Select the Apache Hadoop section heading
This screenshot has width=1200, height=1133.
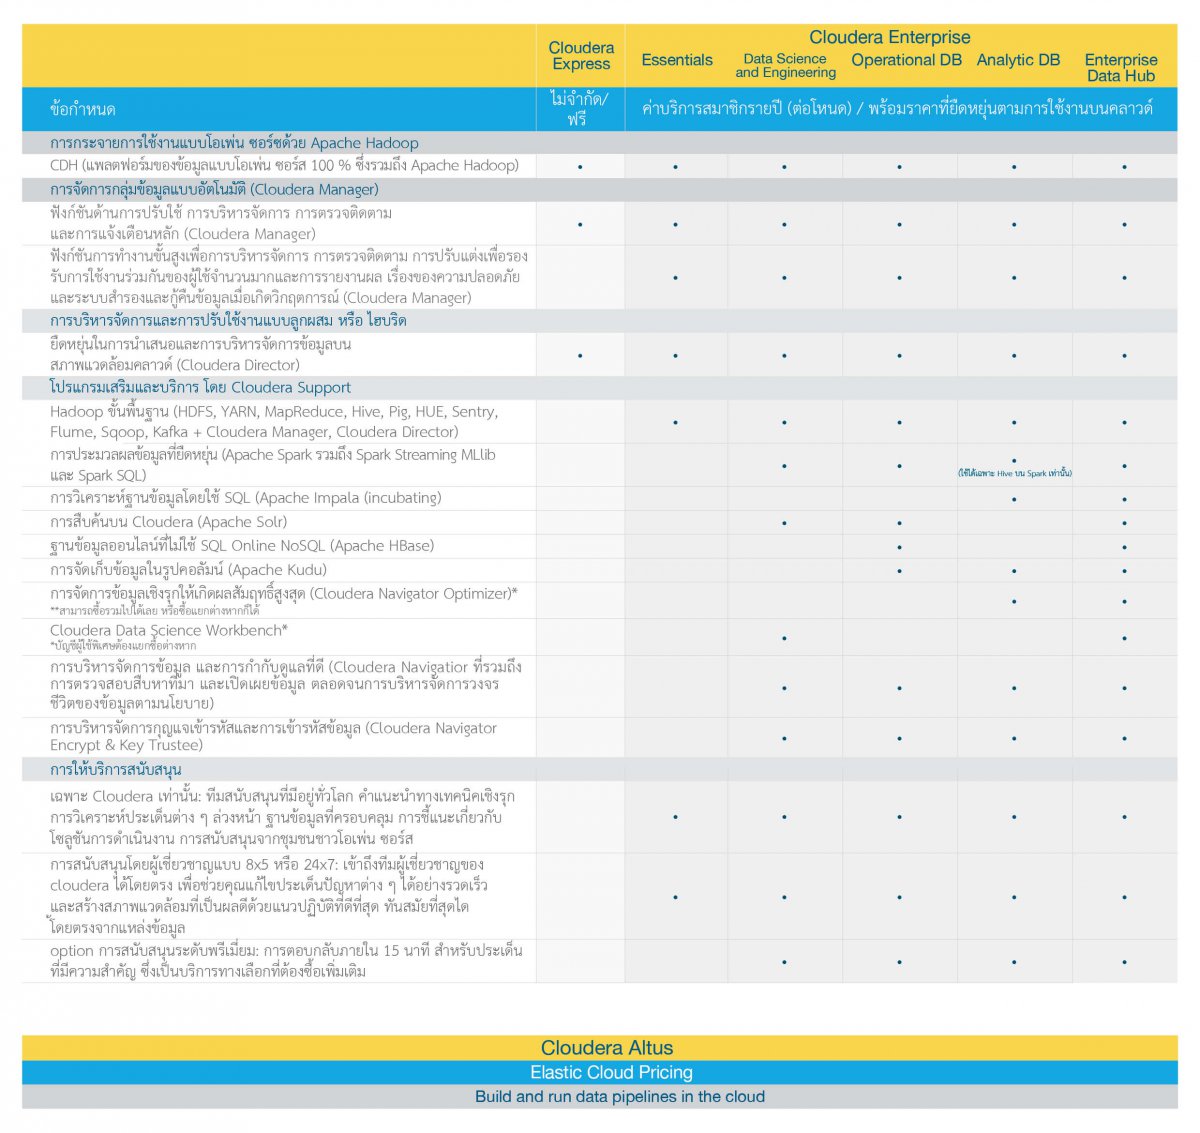pos(234,143)
